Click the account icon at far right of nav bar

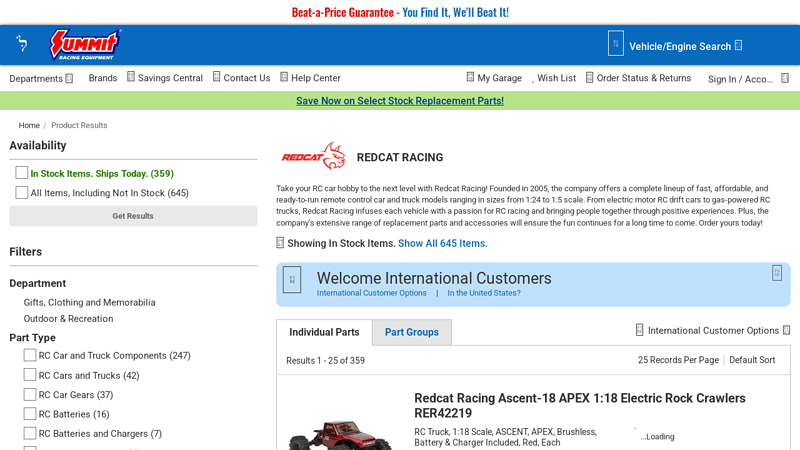click(785, 79)
